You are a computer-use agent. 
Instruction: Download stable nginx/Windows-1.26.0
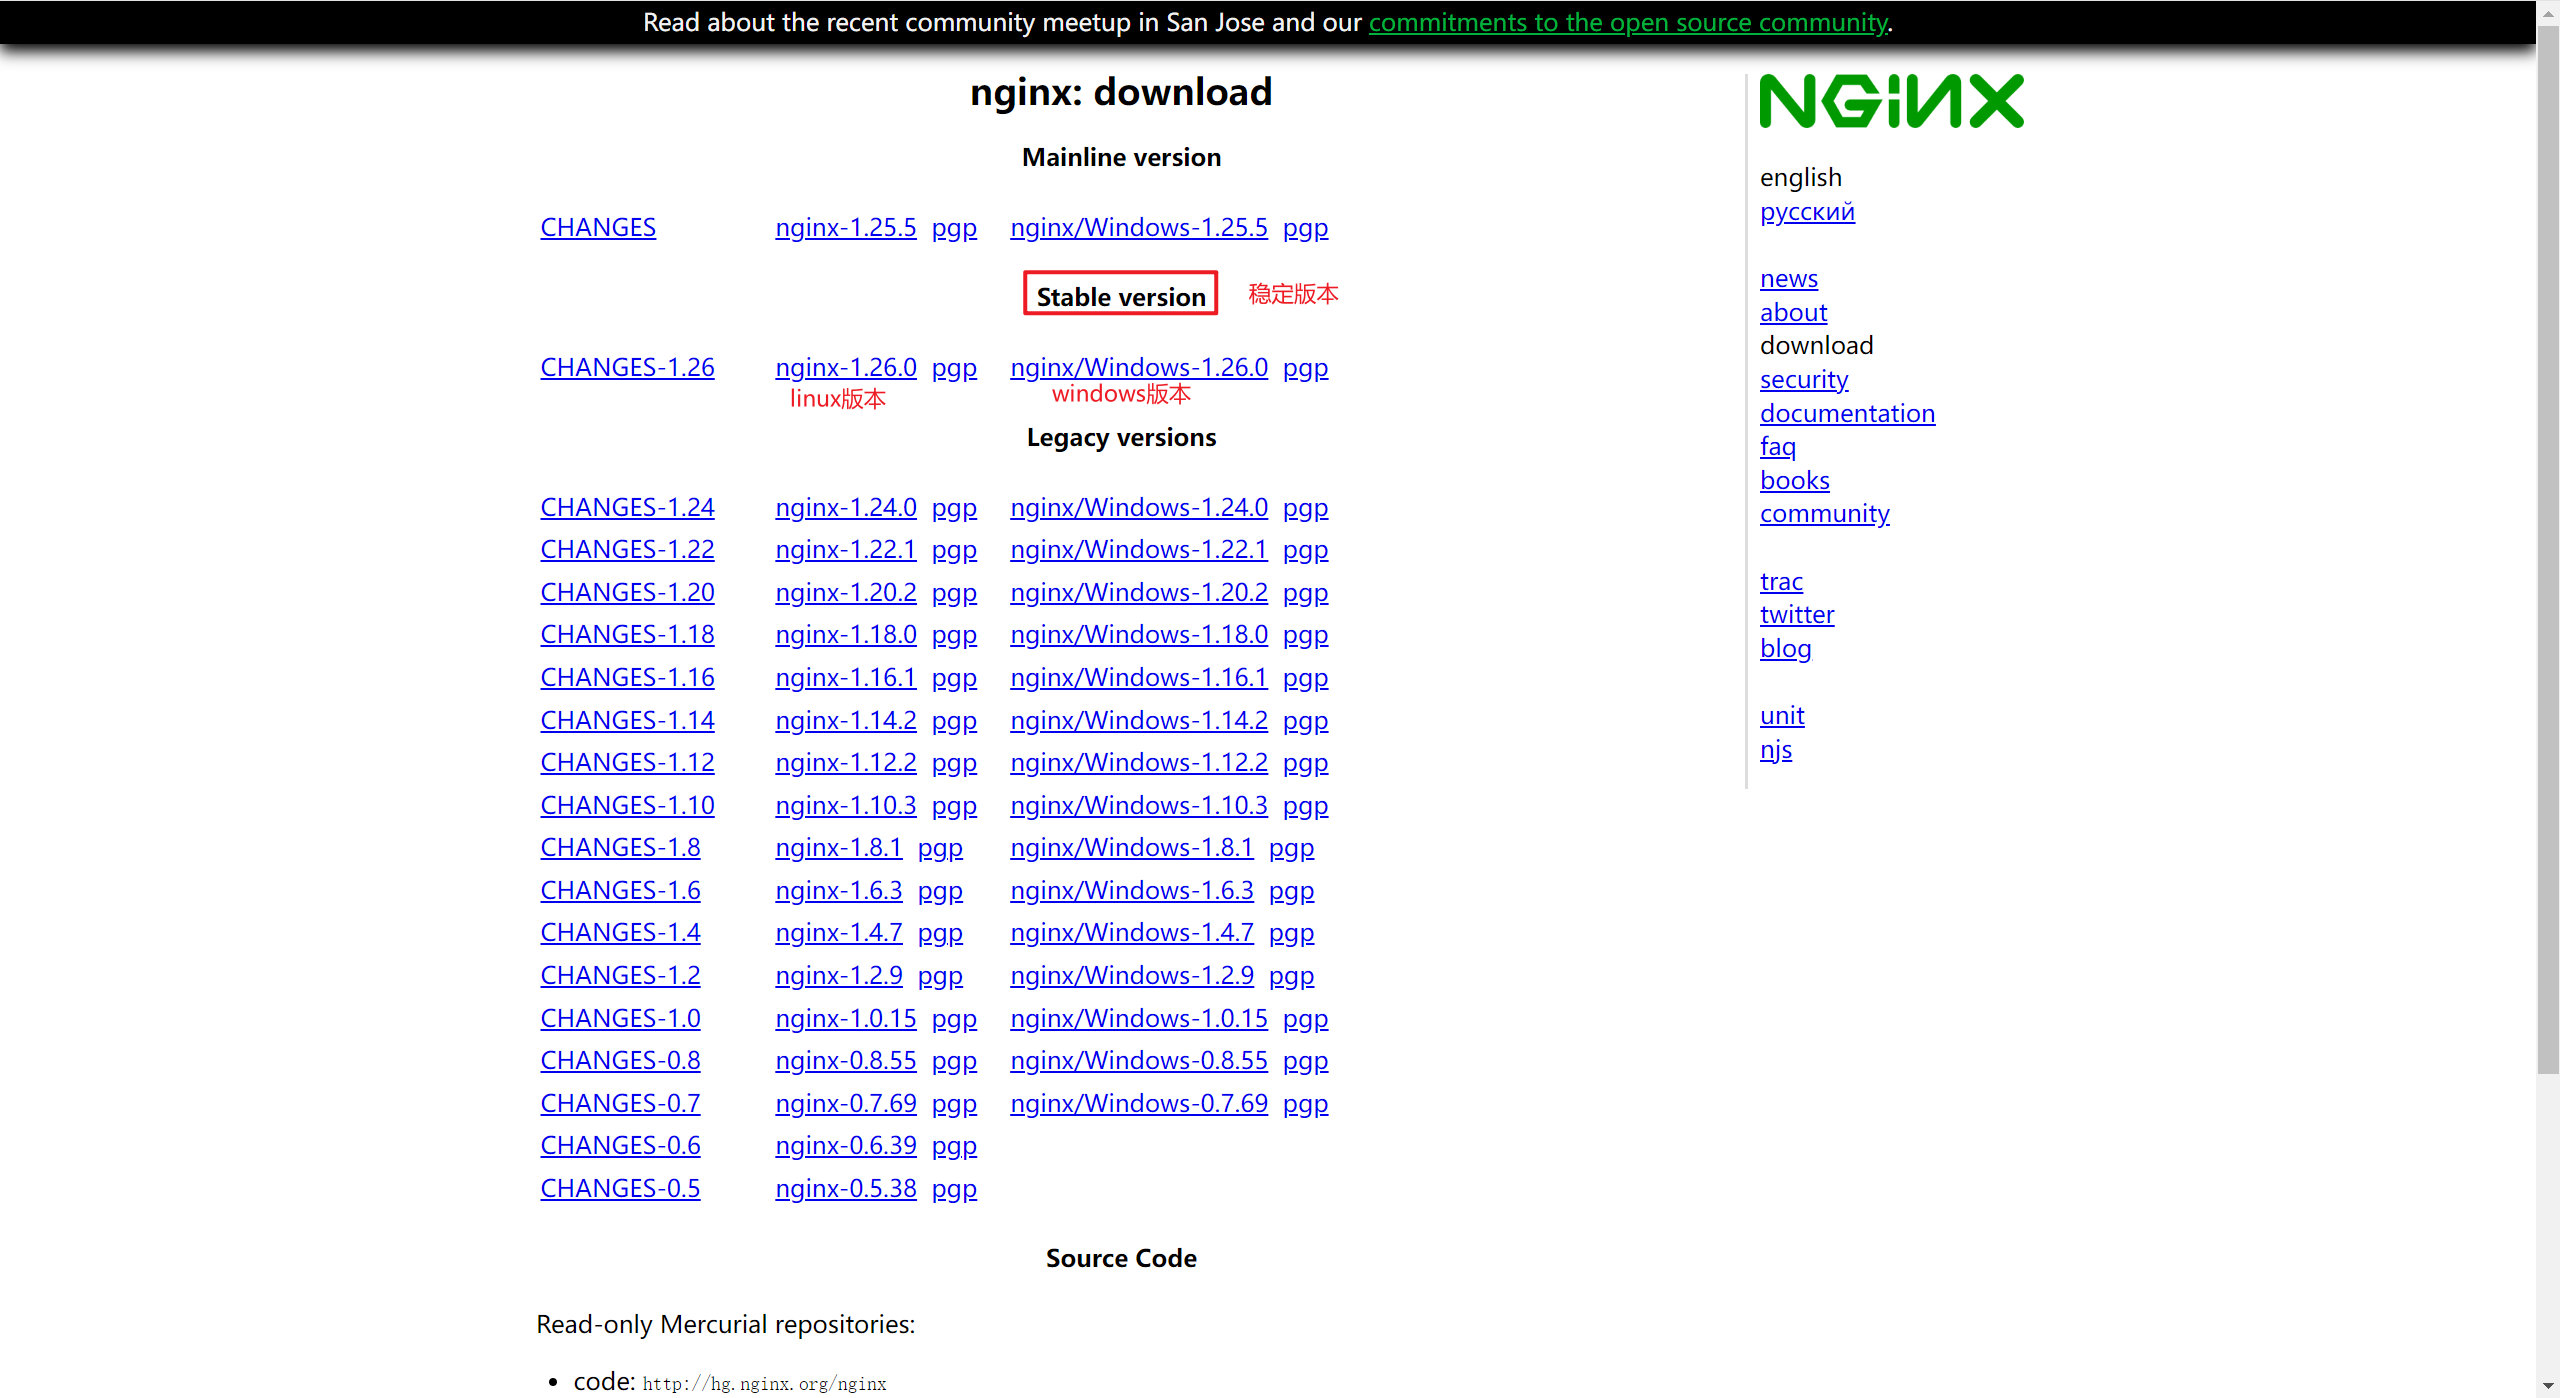1139,367
